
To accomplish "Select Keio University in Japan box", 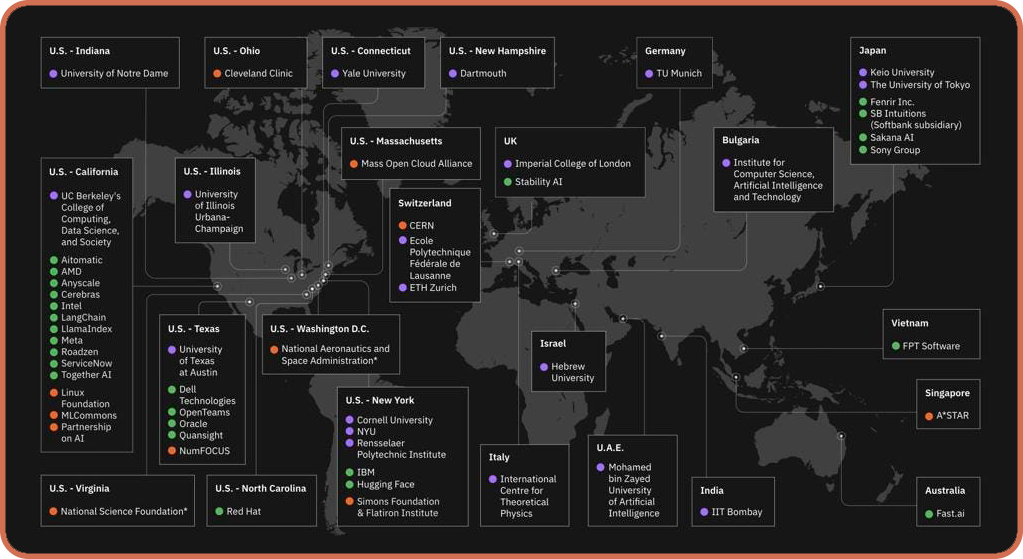I will [x=902, y=72].
